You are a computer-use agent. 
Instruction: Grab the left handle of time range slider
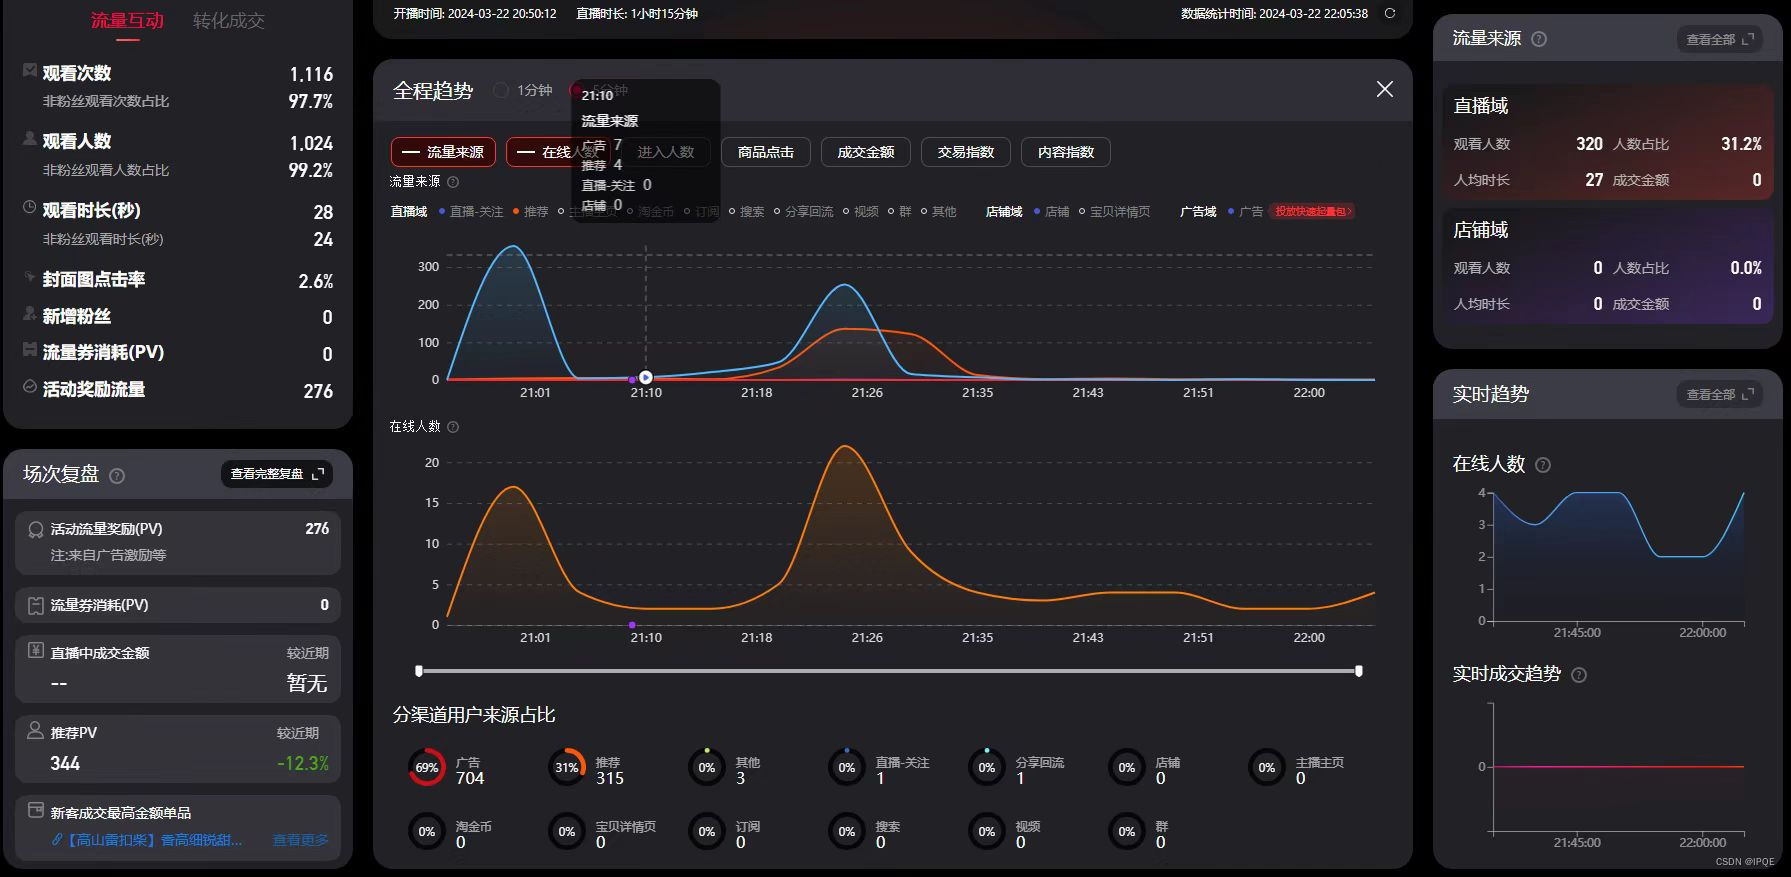pyautogui.click(x=419, y=671)
